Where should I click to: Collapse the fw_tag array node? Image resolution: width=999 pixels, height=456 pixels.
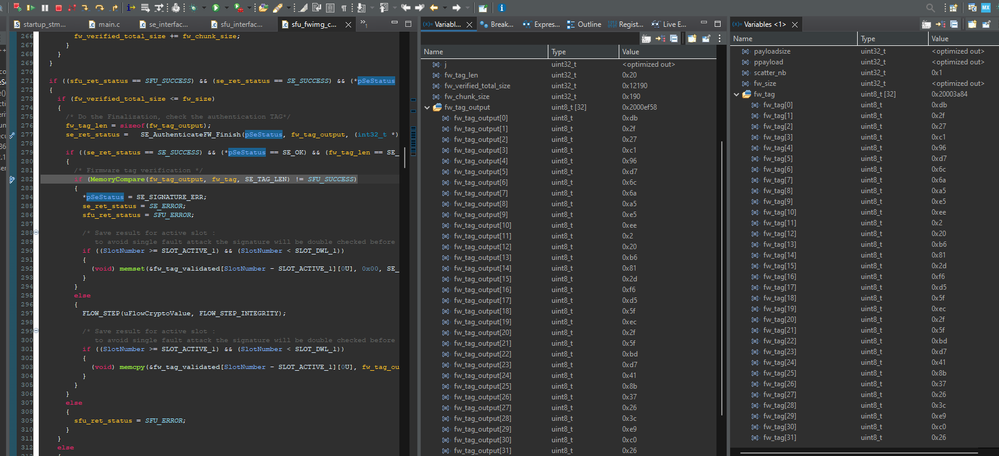click(736, 94)
